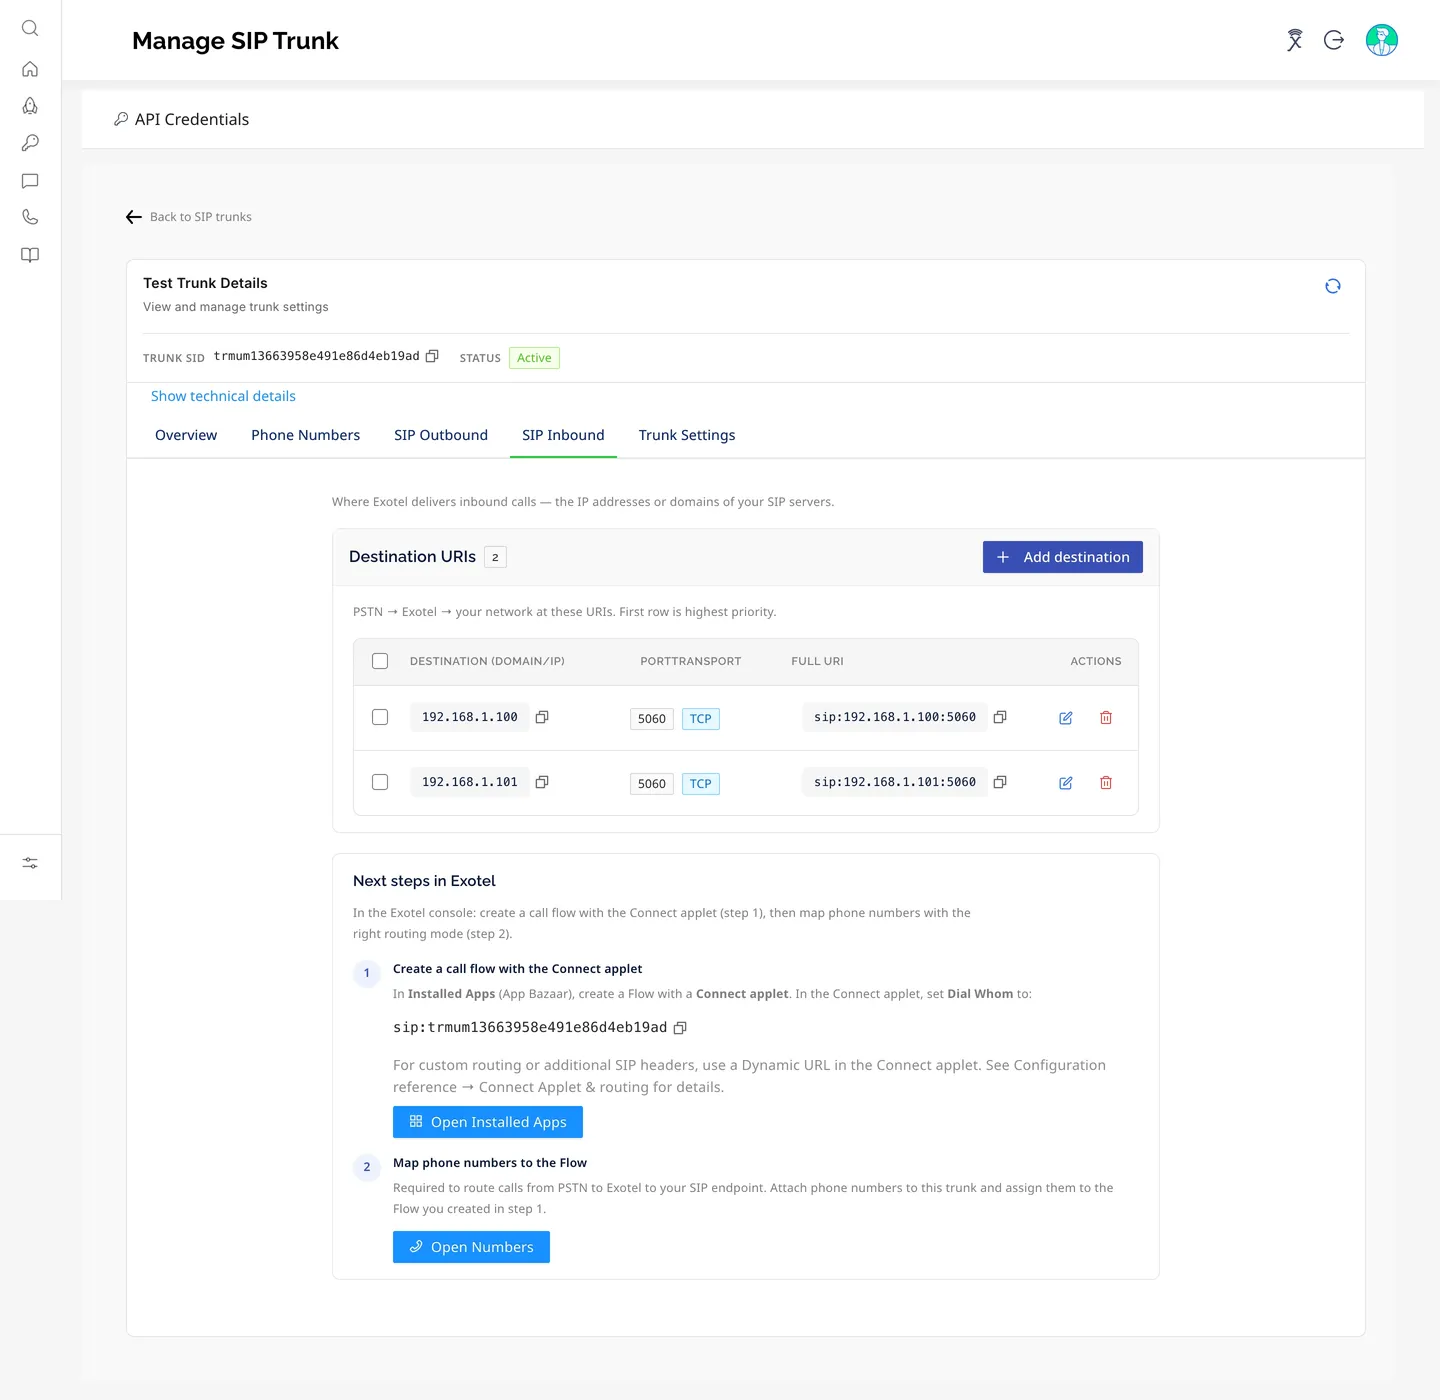
Task: Click step 2 Map phone numbers title
Action: tap(490, 1163)
